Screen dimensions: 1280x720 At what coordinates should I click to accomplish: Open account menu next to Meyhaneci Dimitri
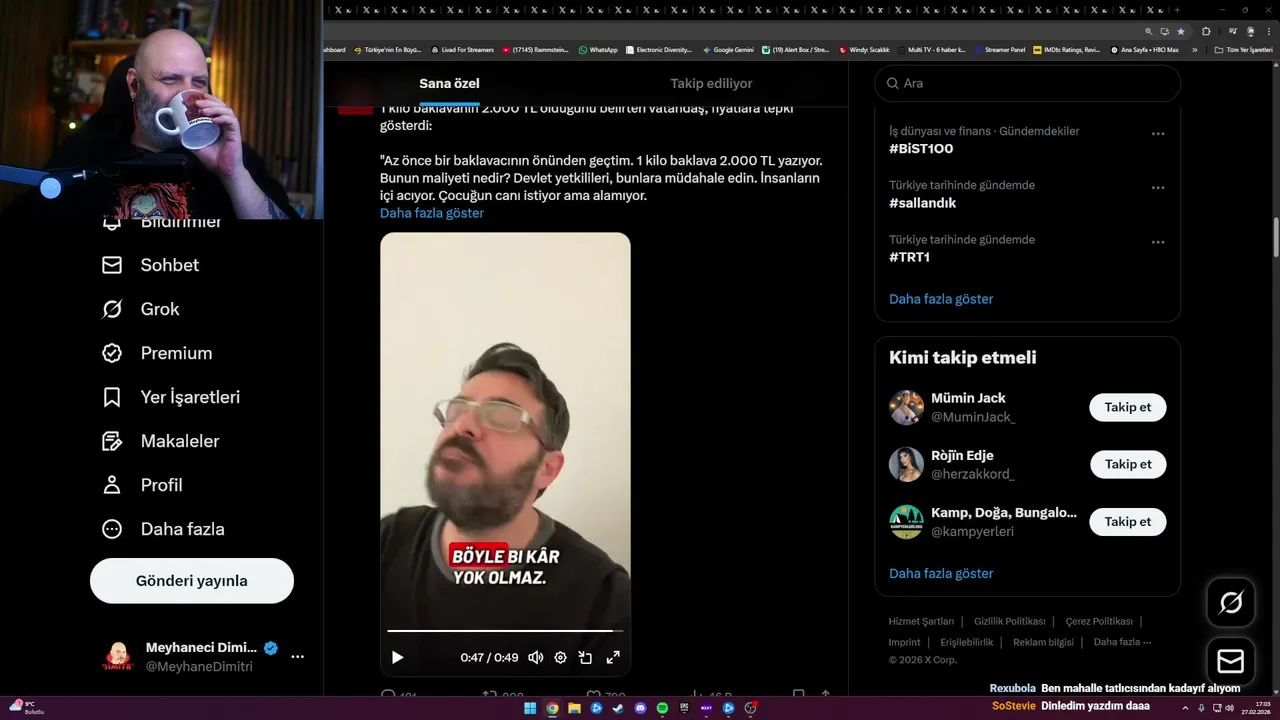(x=297, y=657)
